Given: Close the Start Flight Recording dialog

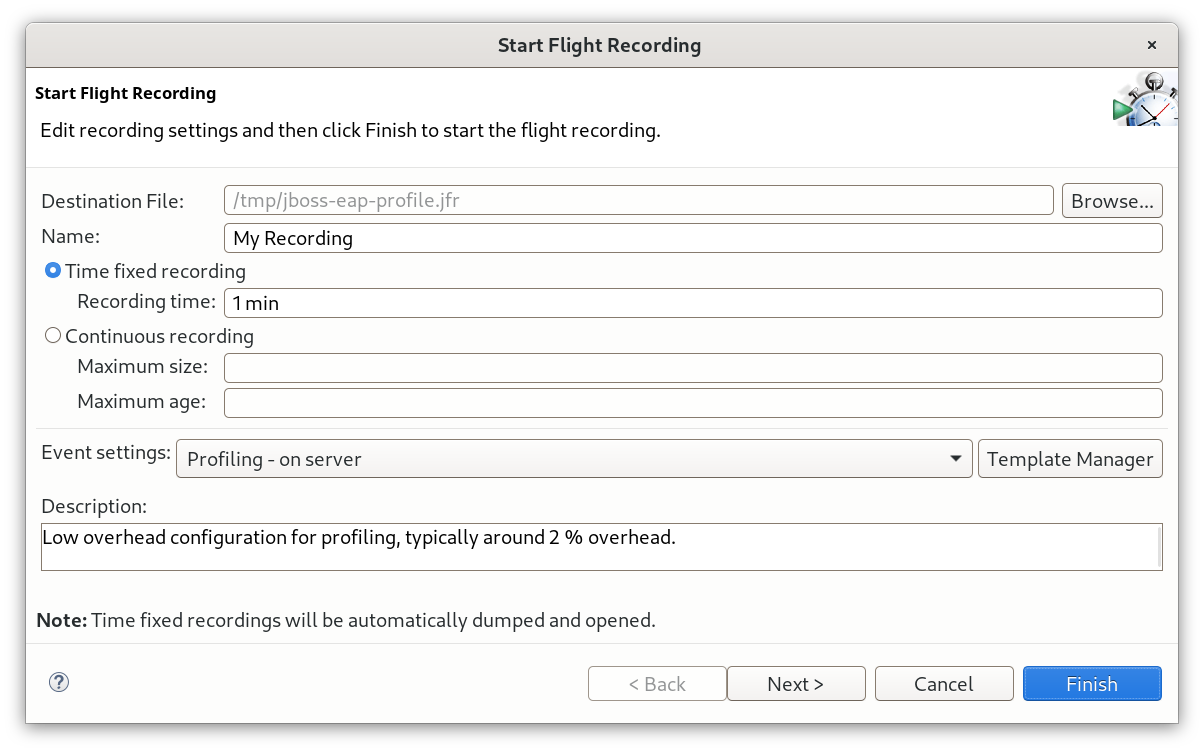Looking at the screenshot, I should point(1151,45).
